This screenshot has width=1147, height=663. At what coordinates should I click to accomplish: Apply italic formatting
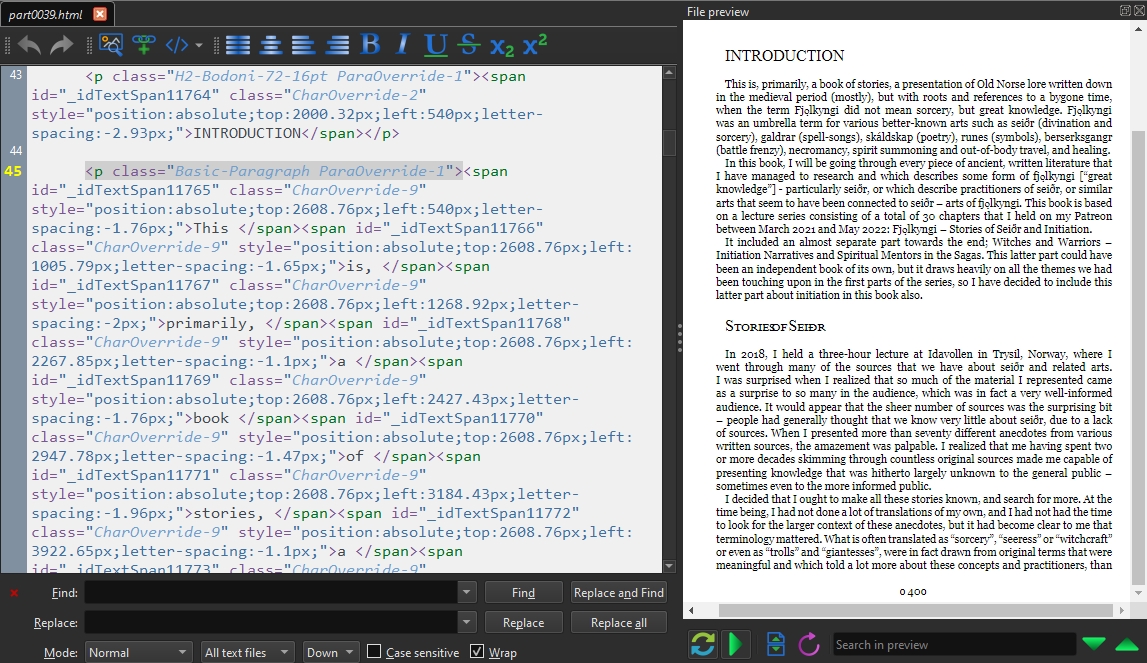pos(402,45)
